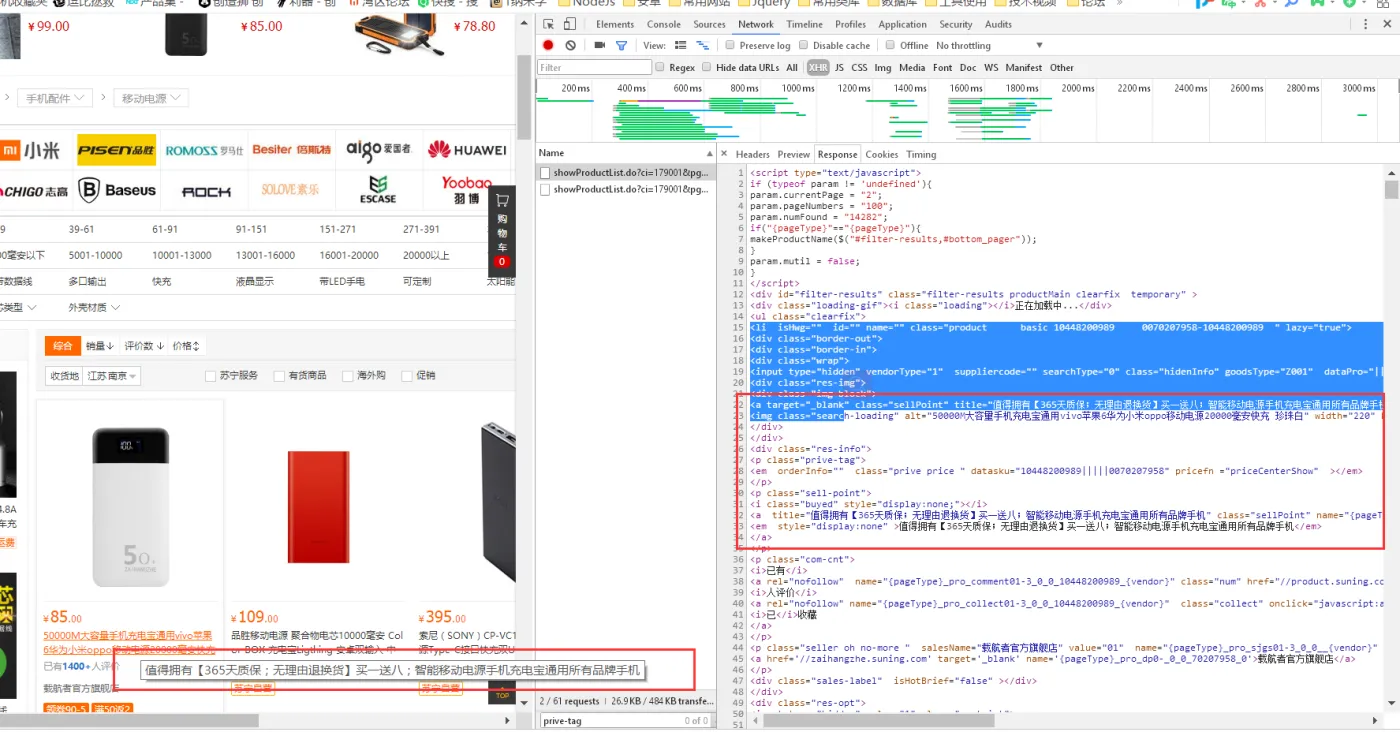The height and width of the screenshot is (732, 1400).
Task: Sort products by 销量
Action: pos(99,346)
